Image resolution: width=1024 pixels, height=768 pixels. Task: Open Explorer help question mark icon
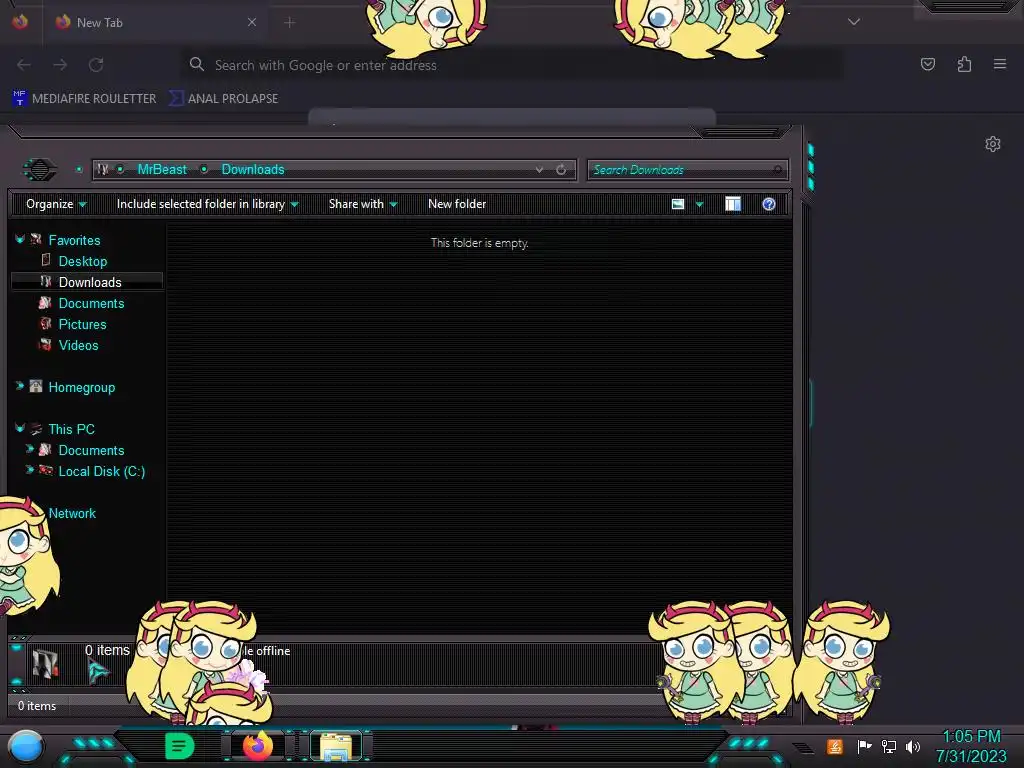[x=769, y=204]
